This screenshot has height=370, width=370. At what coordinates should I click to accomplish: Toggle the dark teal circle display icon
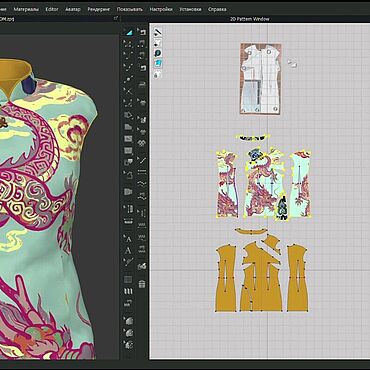158,53
